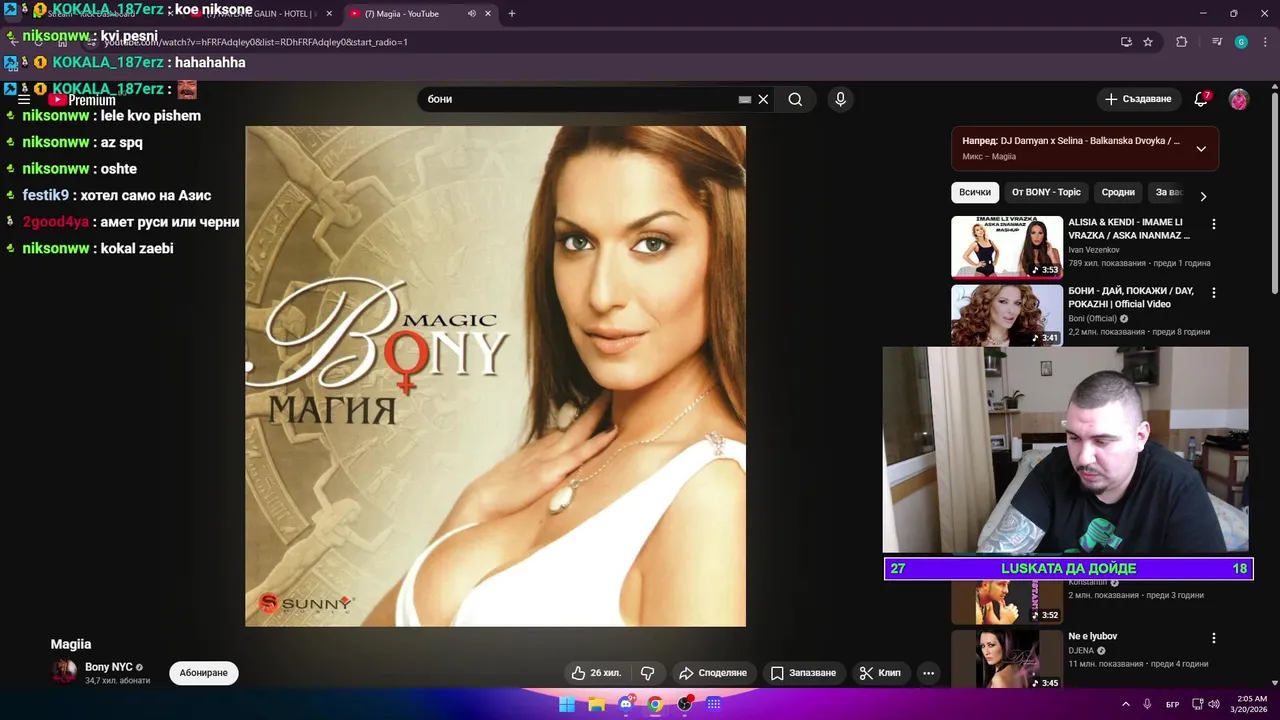
Task: Open the YouTube account avatar menu
Action: (x=1239, y=99)
